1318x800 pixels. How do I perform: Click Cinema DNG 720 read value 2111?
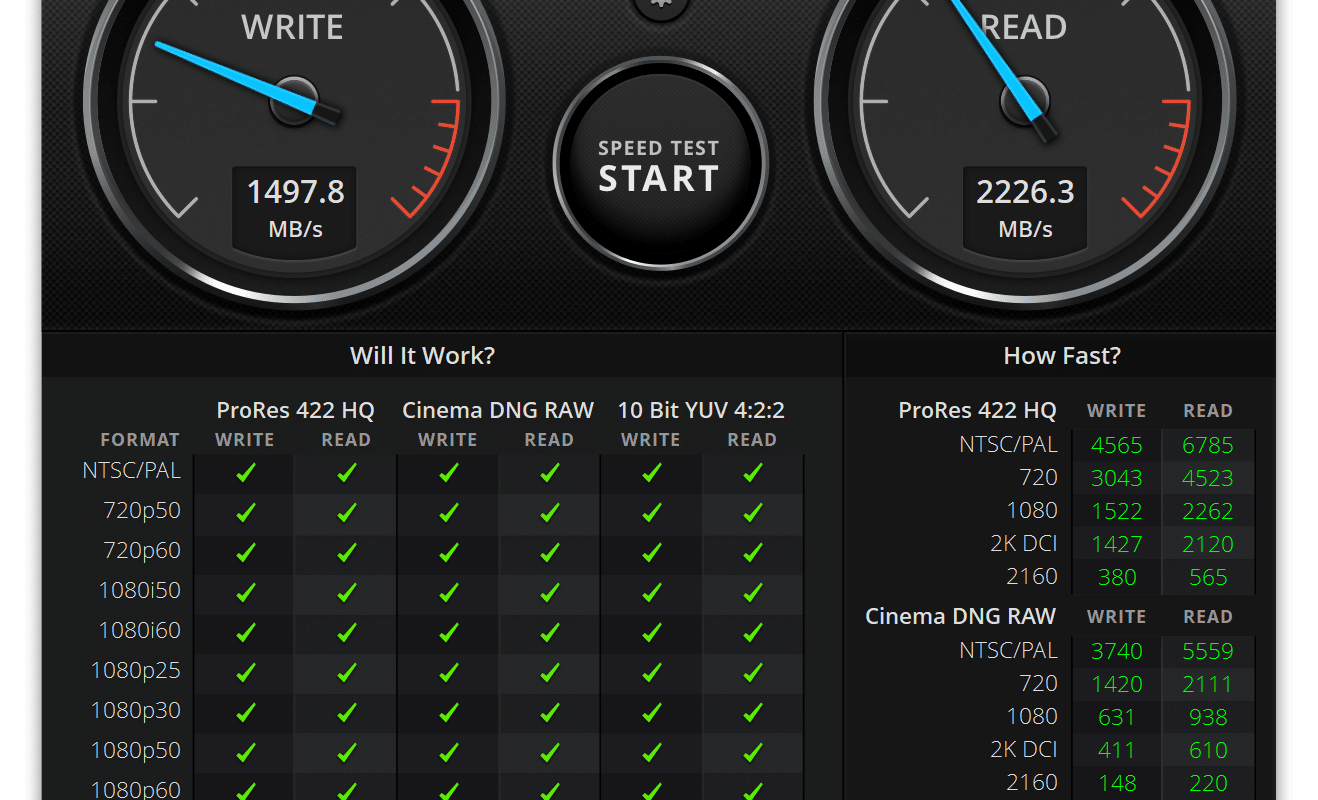[1208, 684]
